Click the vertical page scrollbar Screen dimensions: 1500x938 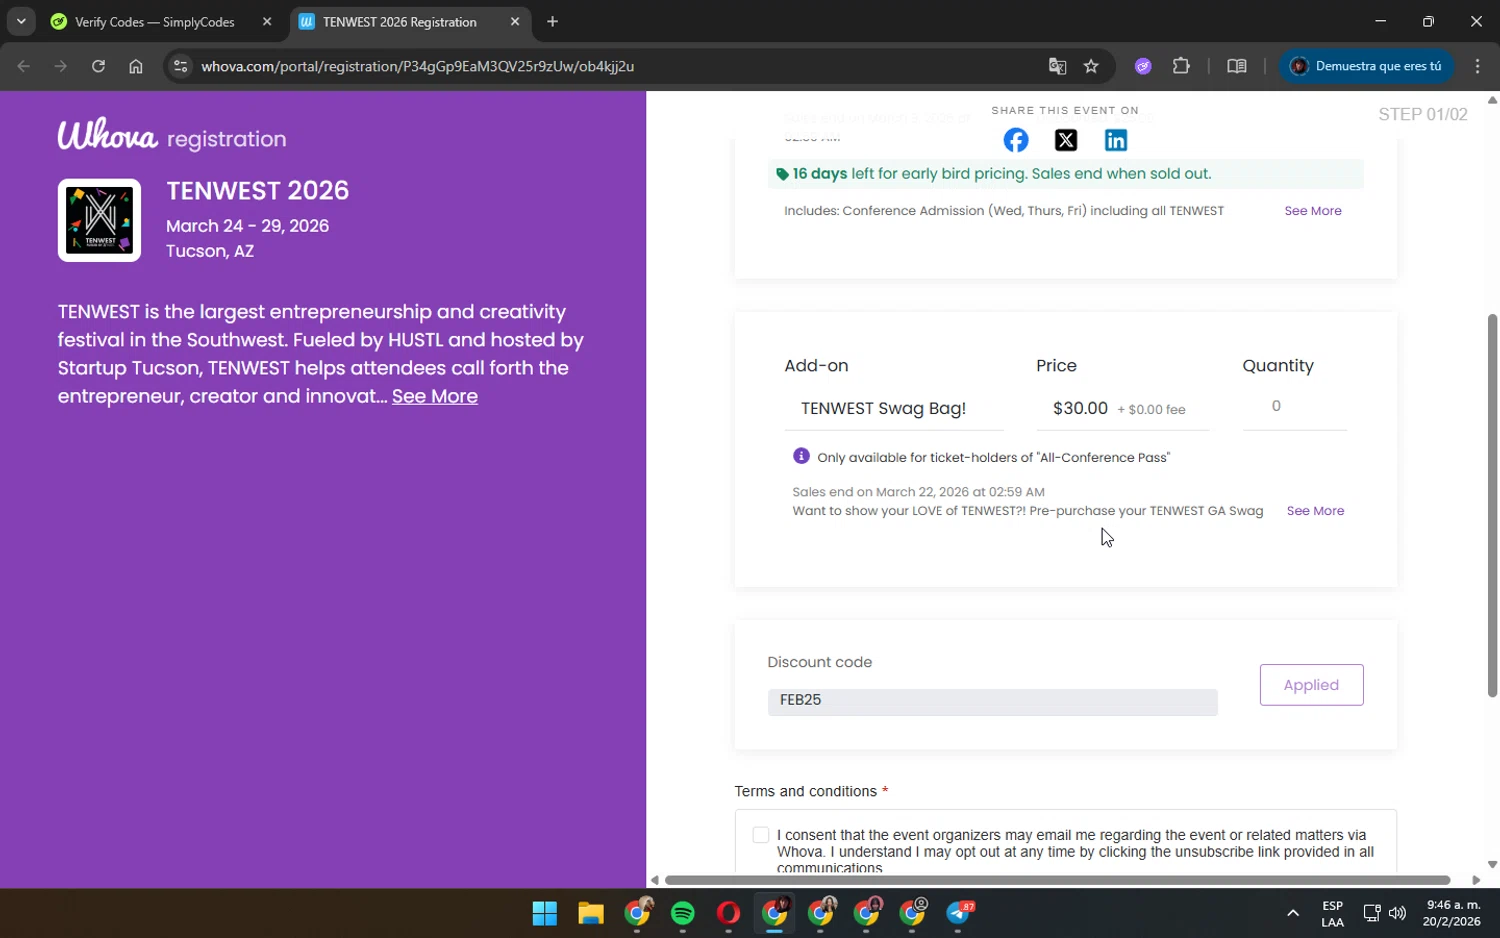(x=1492, y=505)
